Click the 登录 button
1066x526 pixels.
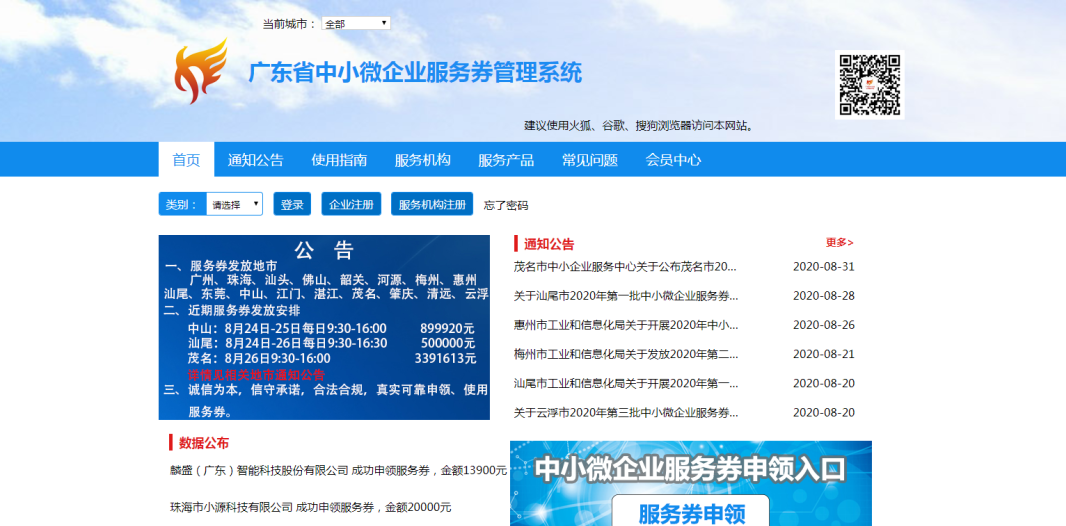click(292, 205)
